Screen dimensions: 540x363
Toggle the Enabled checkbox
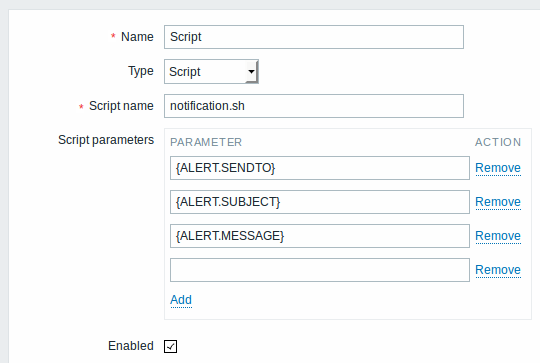pyautogui.click(x=170, y=346)
